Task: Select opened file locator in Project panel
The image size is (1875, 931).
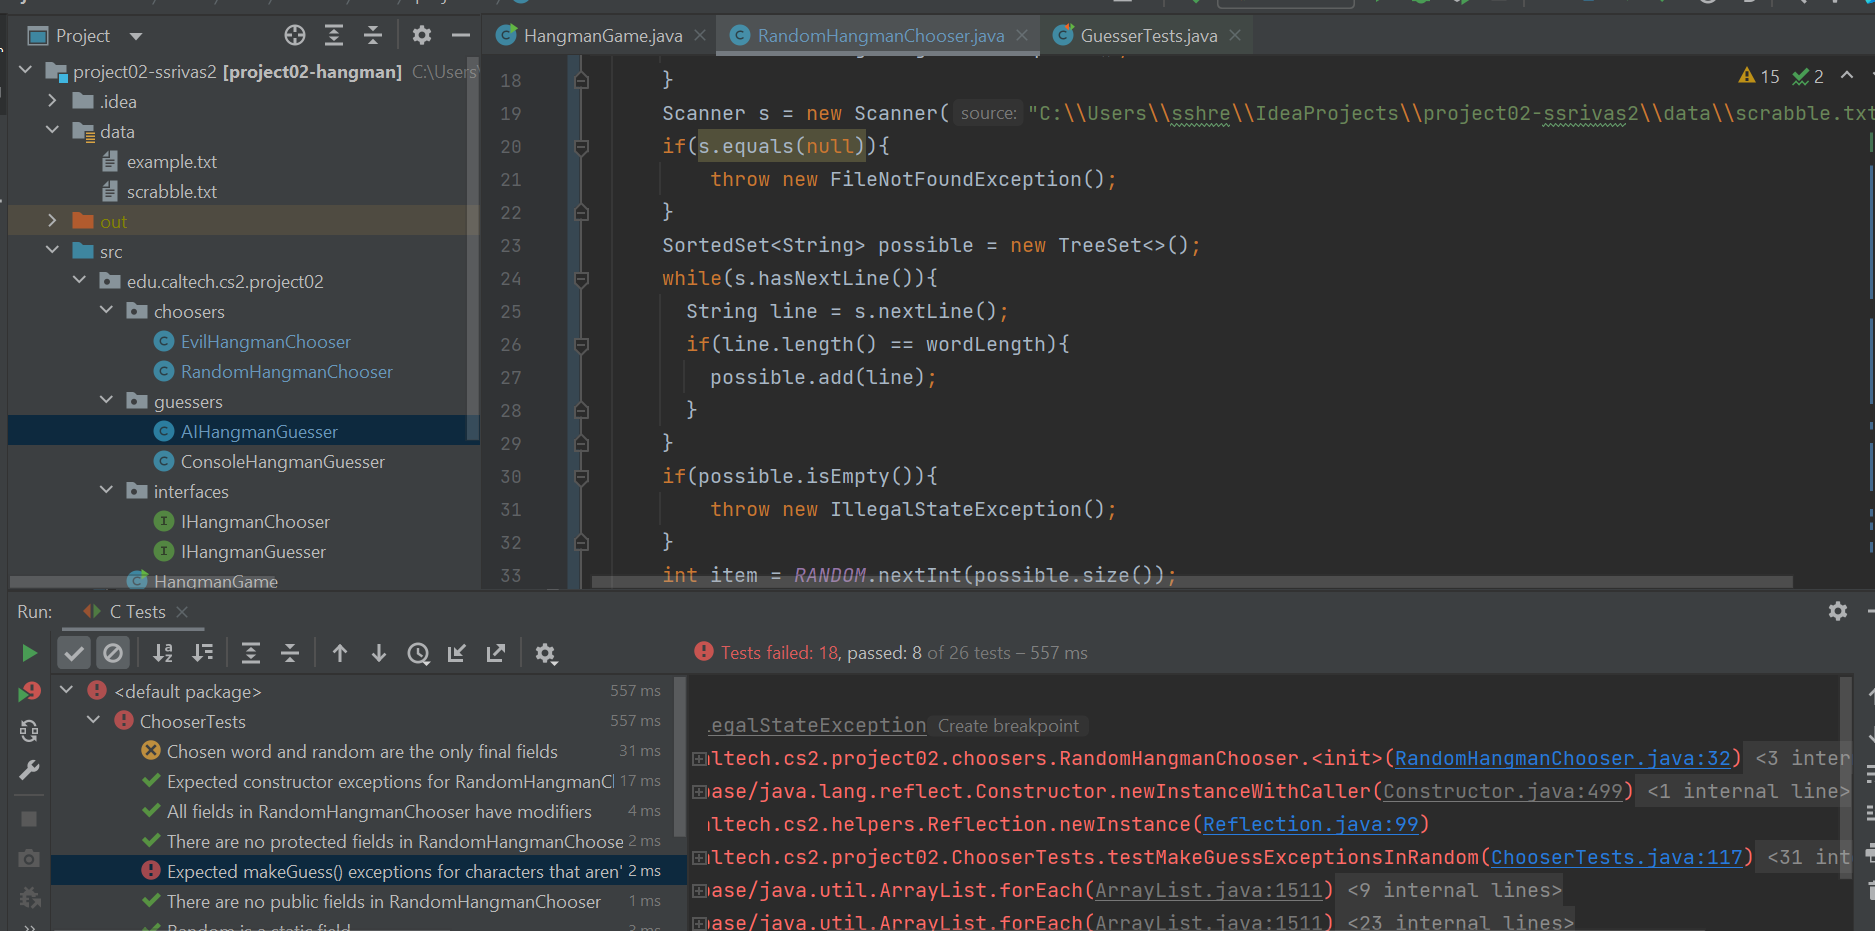Action: tap(295, 36)
